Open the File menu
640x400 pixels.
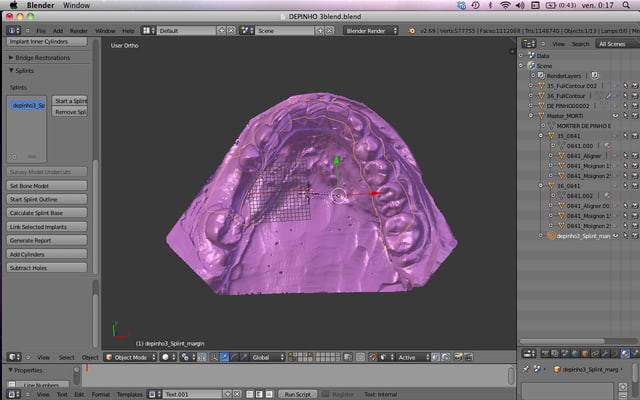[x=41, y=31]
